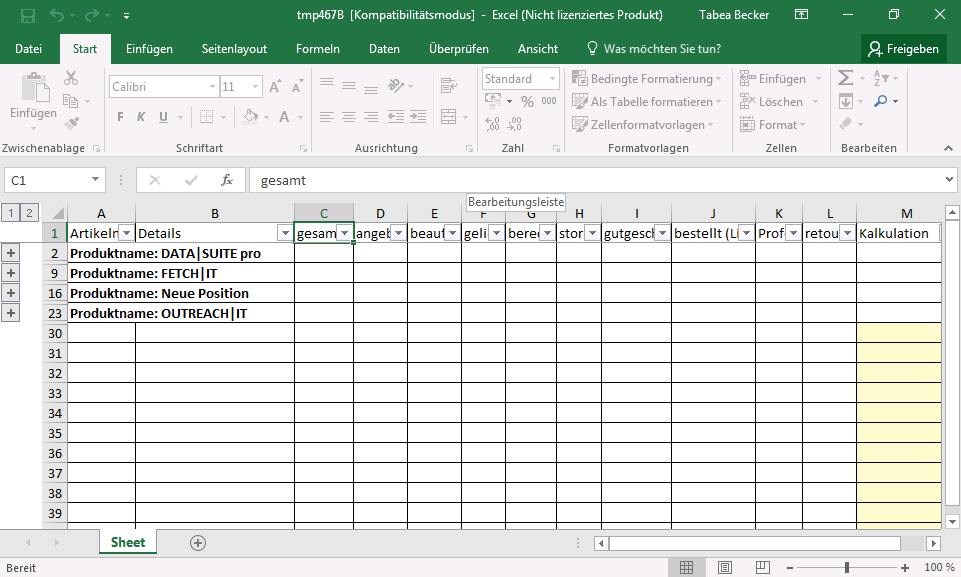Align text right in cell
The width and height of the screenshot is (961, 577).
coord(371,117)
